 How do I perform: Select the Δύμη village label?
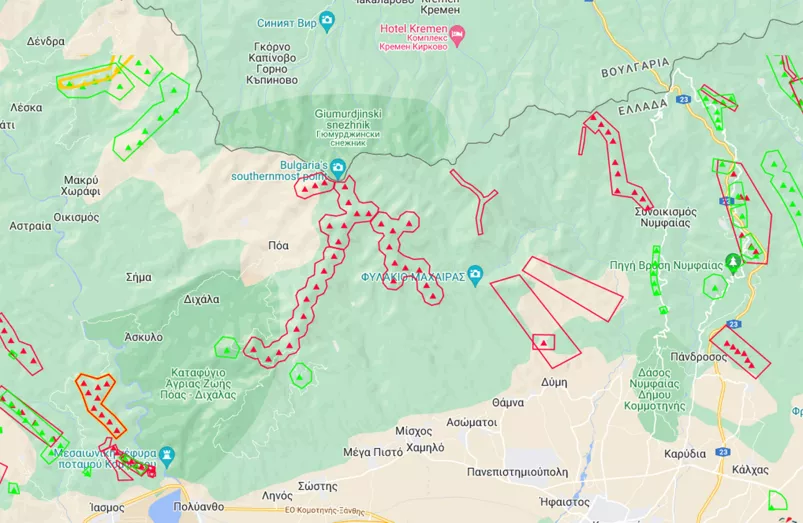pyautogui.click(x=554, y=382)
